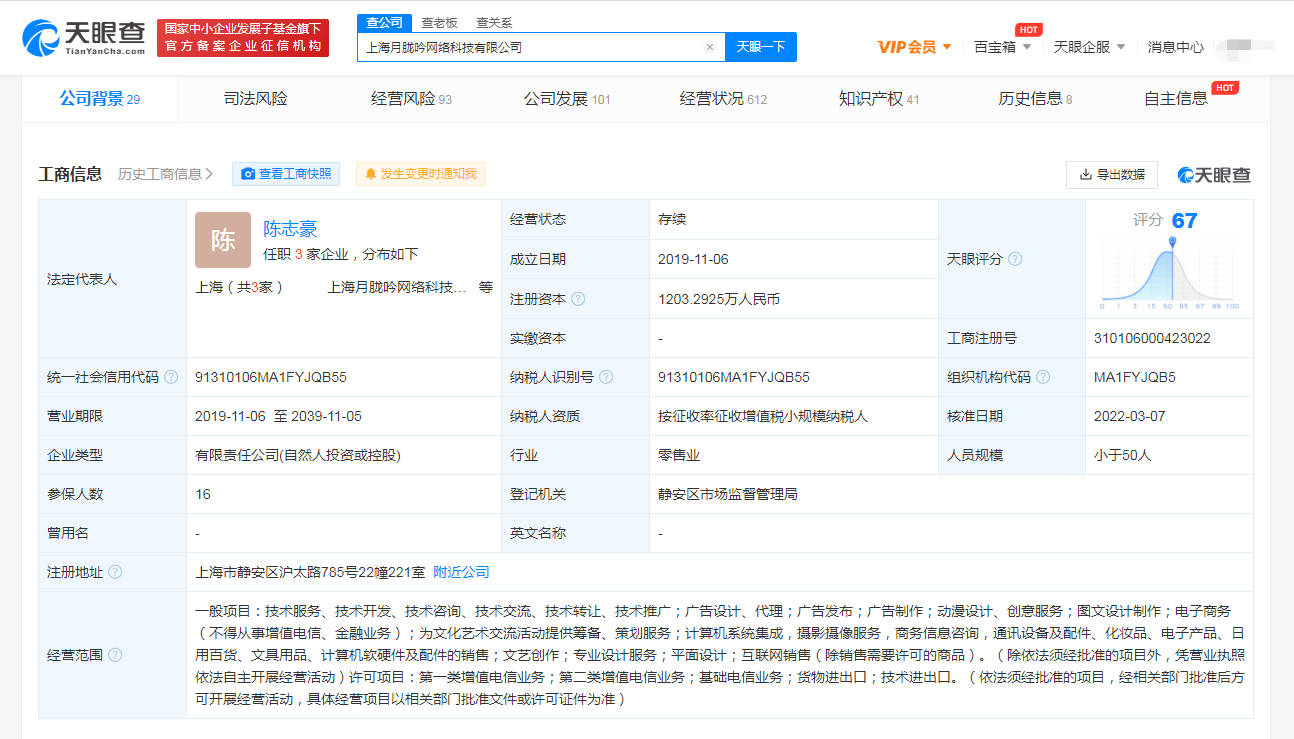Click 查看工商快照 button
This screenshot has height=739, width=1294.
[286, 174]
